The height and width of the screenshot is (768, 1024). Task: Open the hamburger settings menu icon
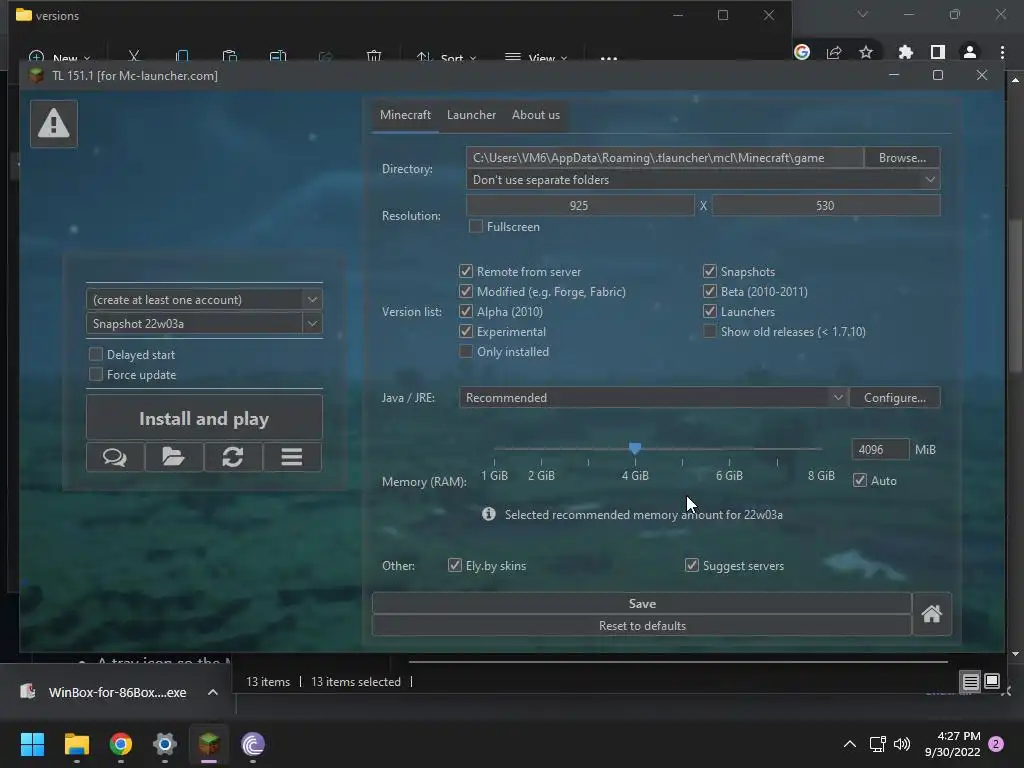point(292,457)
